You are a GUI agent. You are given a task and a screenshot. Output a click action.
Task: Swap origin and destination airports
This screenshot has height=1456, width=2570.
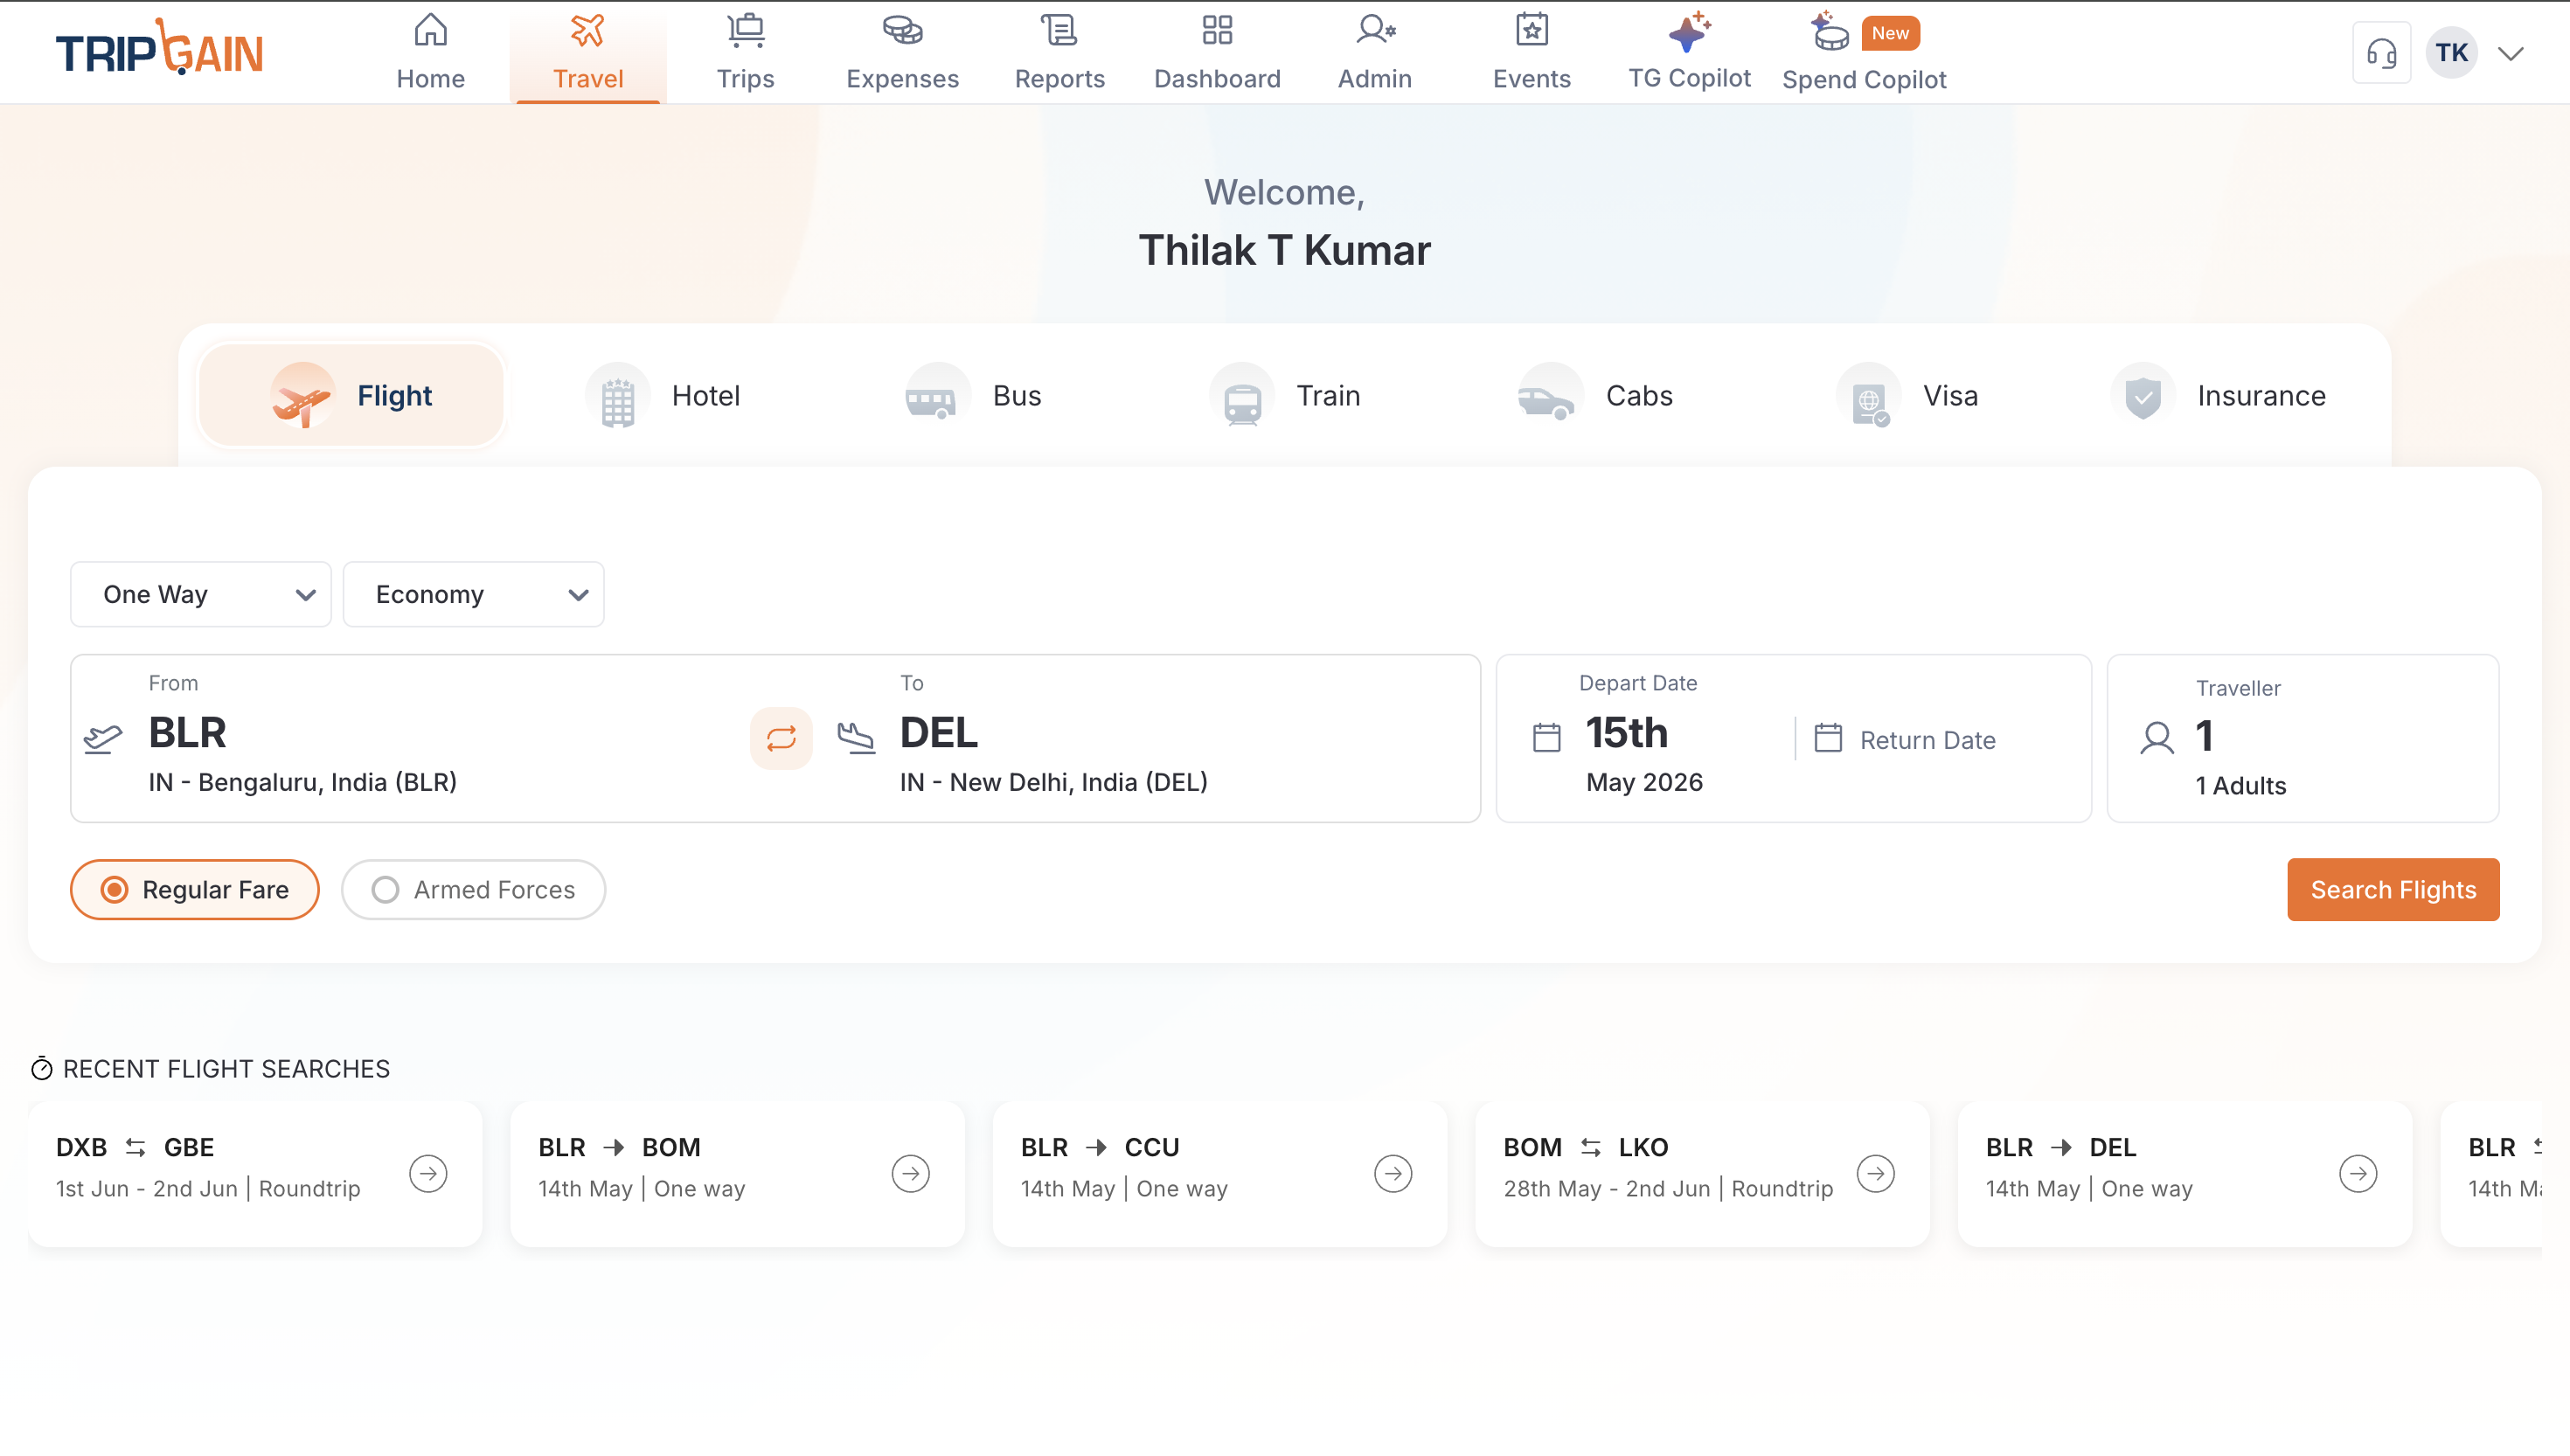coord(781,738)
